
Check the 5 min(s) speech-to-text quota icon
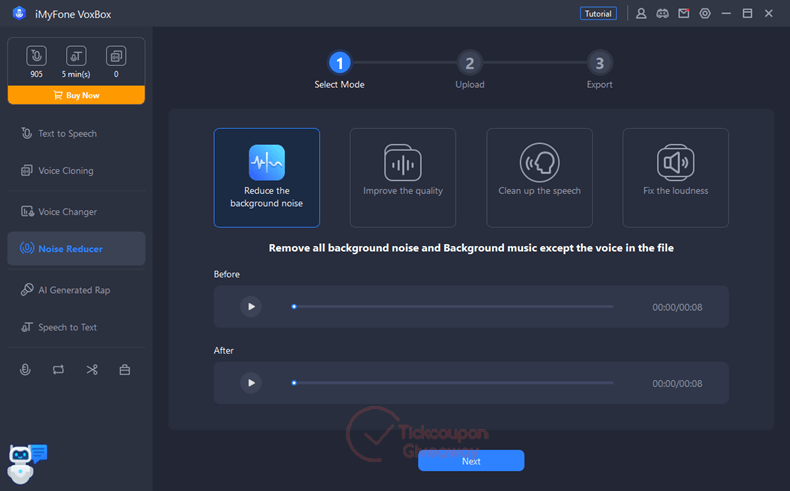[x=76, y=56]
